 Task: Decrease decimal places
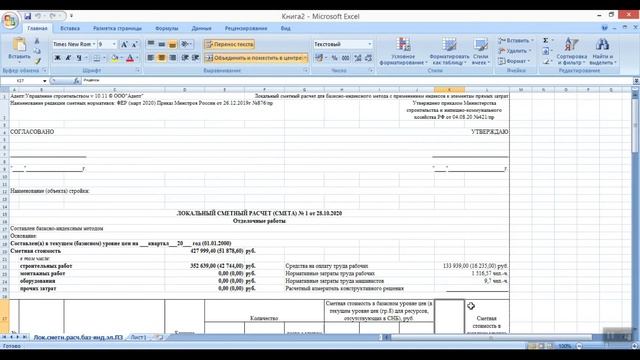(368, 58)
